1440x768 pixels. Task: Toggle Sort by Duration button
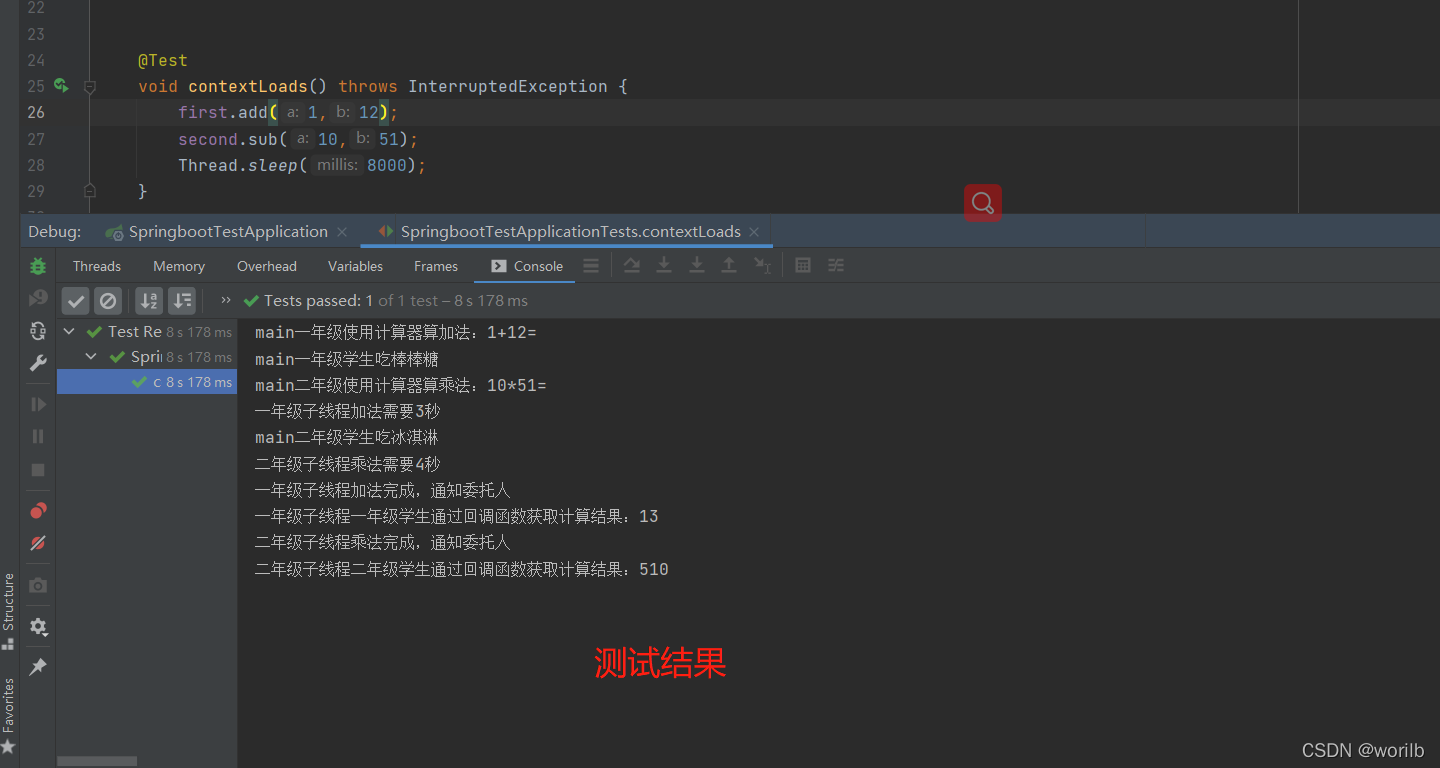tap(182, 300)
